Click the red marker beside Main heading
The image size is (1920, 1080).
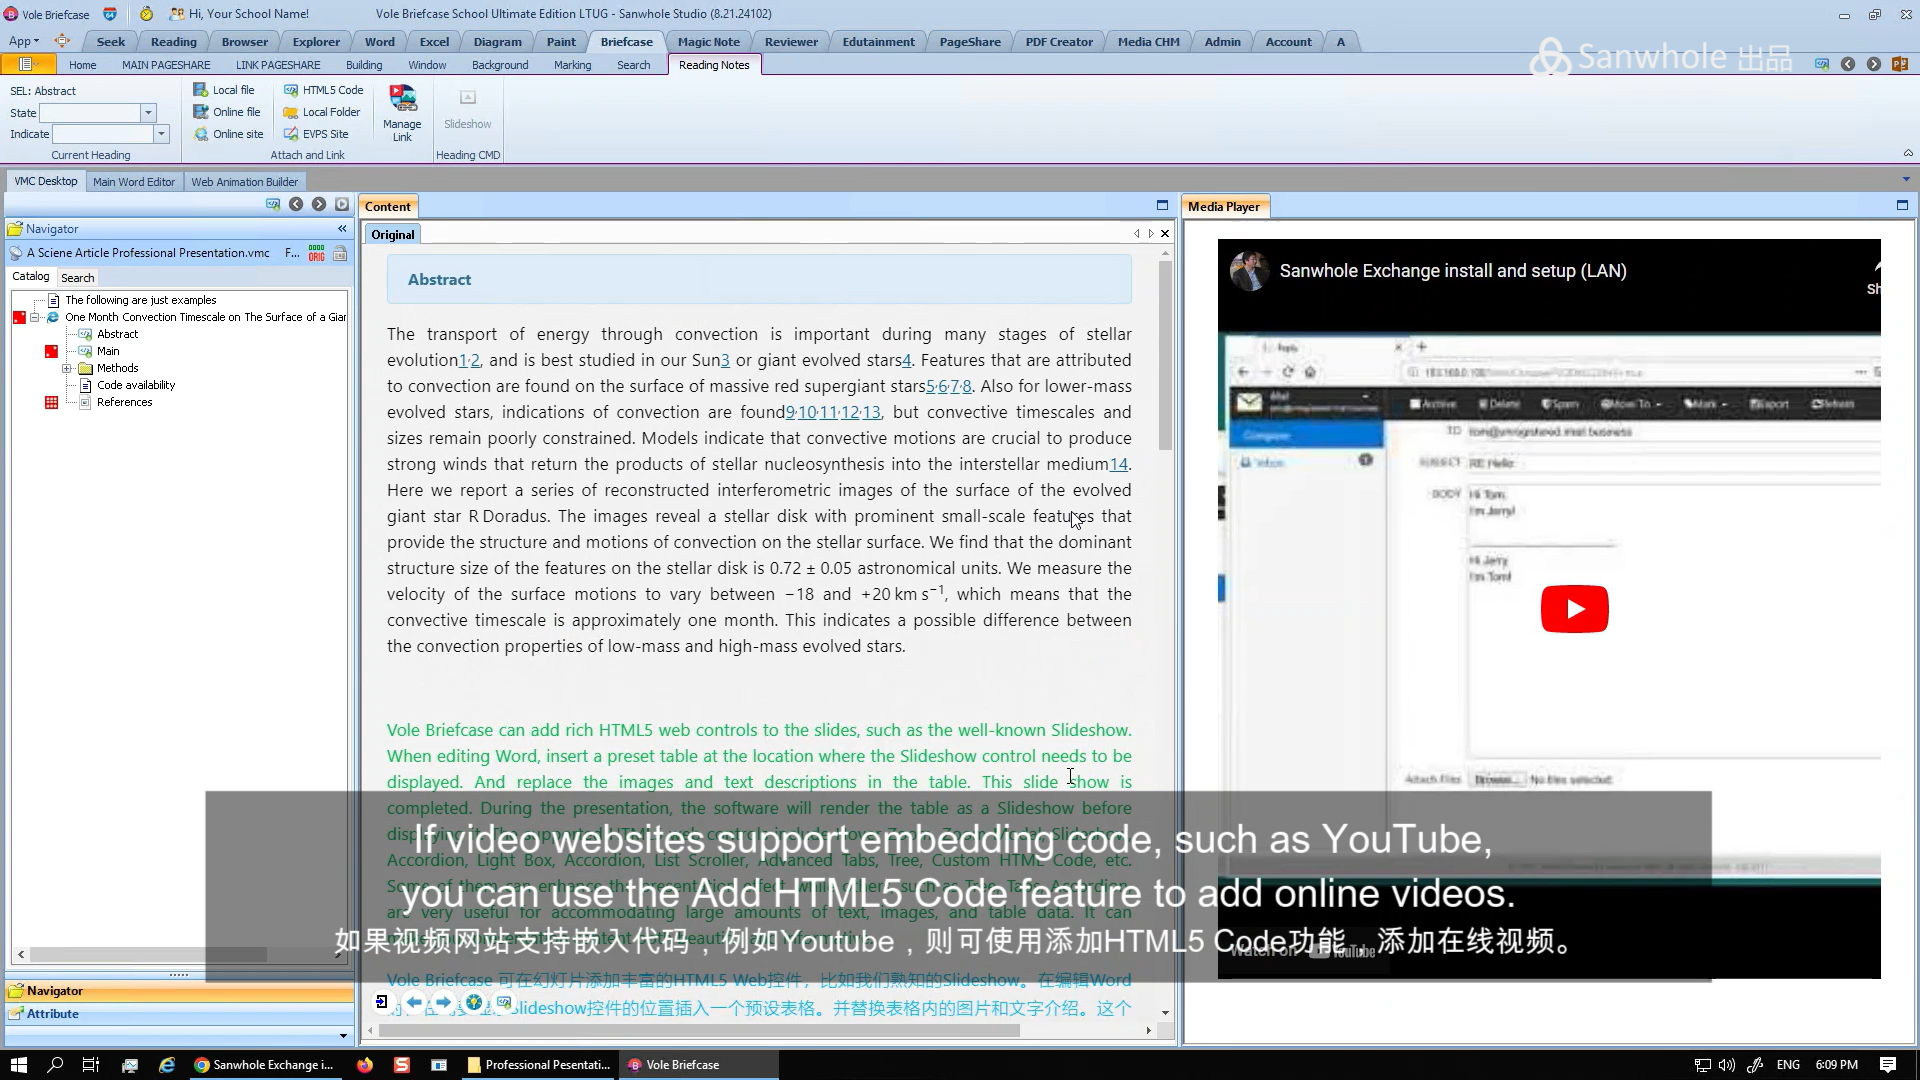(x=51, y=351)
